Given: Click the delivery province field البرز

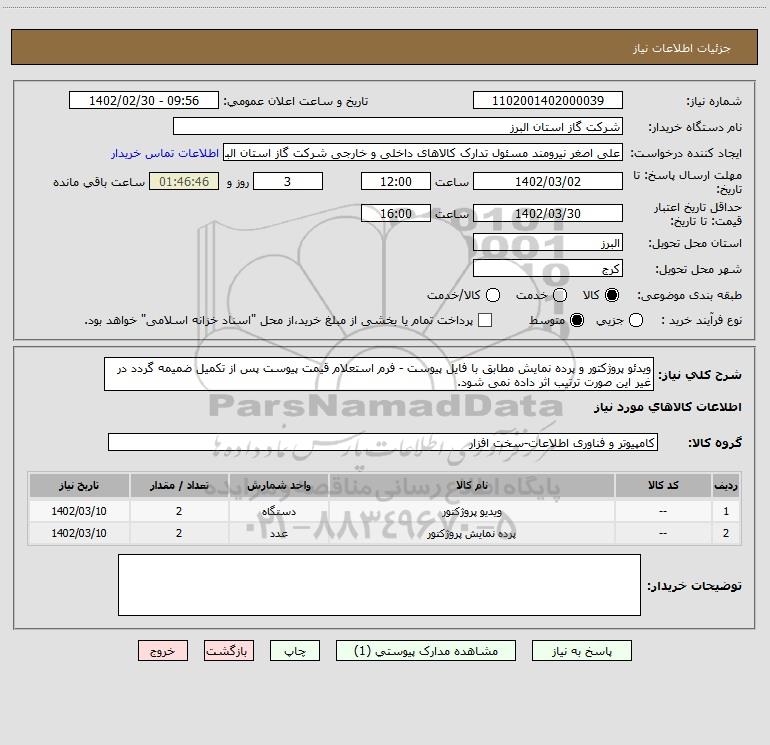Looking at the screenshot, I should point(548,242).
